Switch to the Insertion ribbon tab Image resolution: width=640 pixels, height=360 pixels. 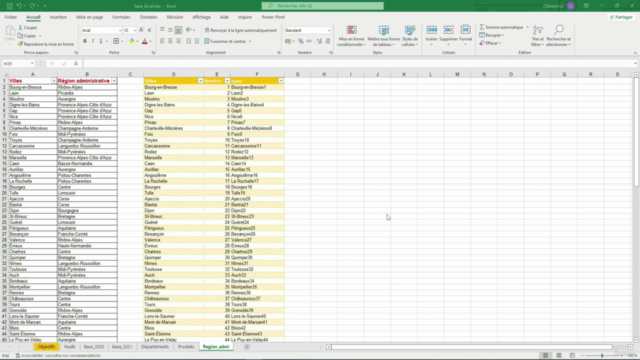58,17
